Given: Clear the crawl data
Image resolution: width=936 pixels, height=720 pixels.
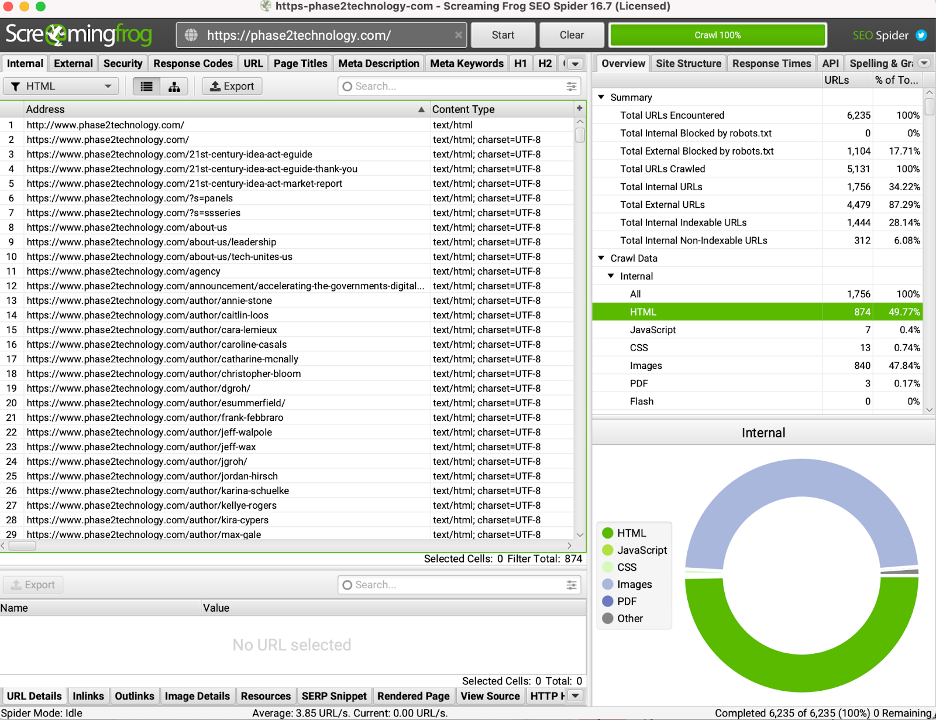Looking at the screenshot, I should point(571,35).
